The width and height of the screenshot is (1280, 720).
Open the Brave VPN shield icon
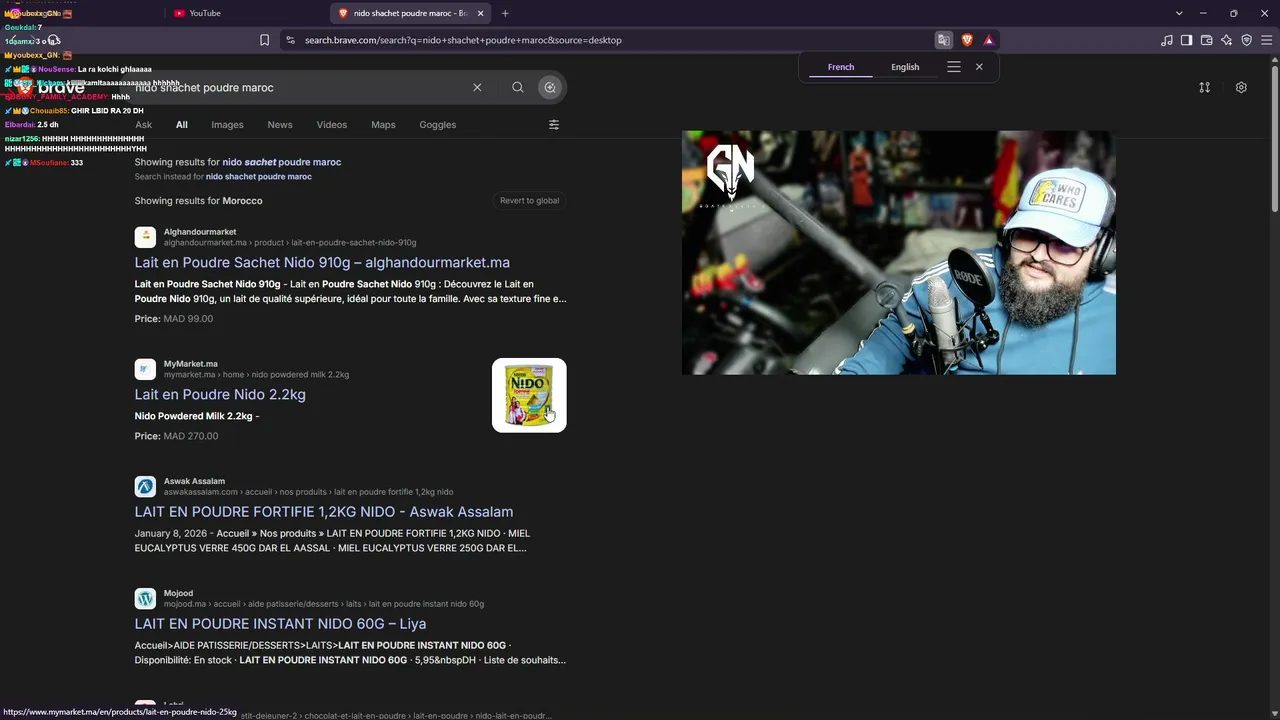click(1246, 40)
